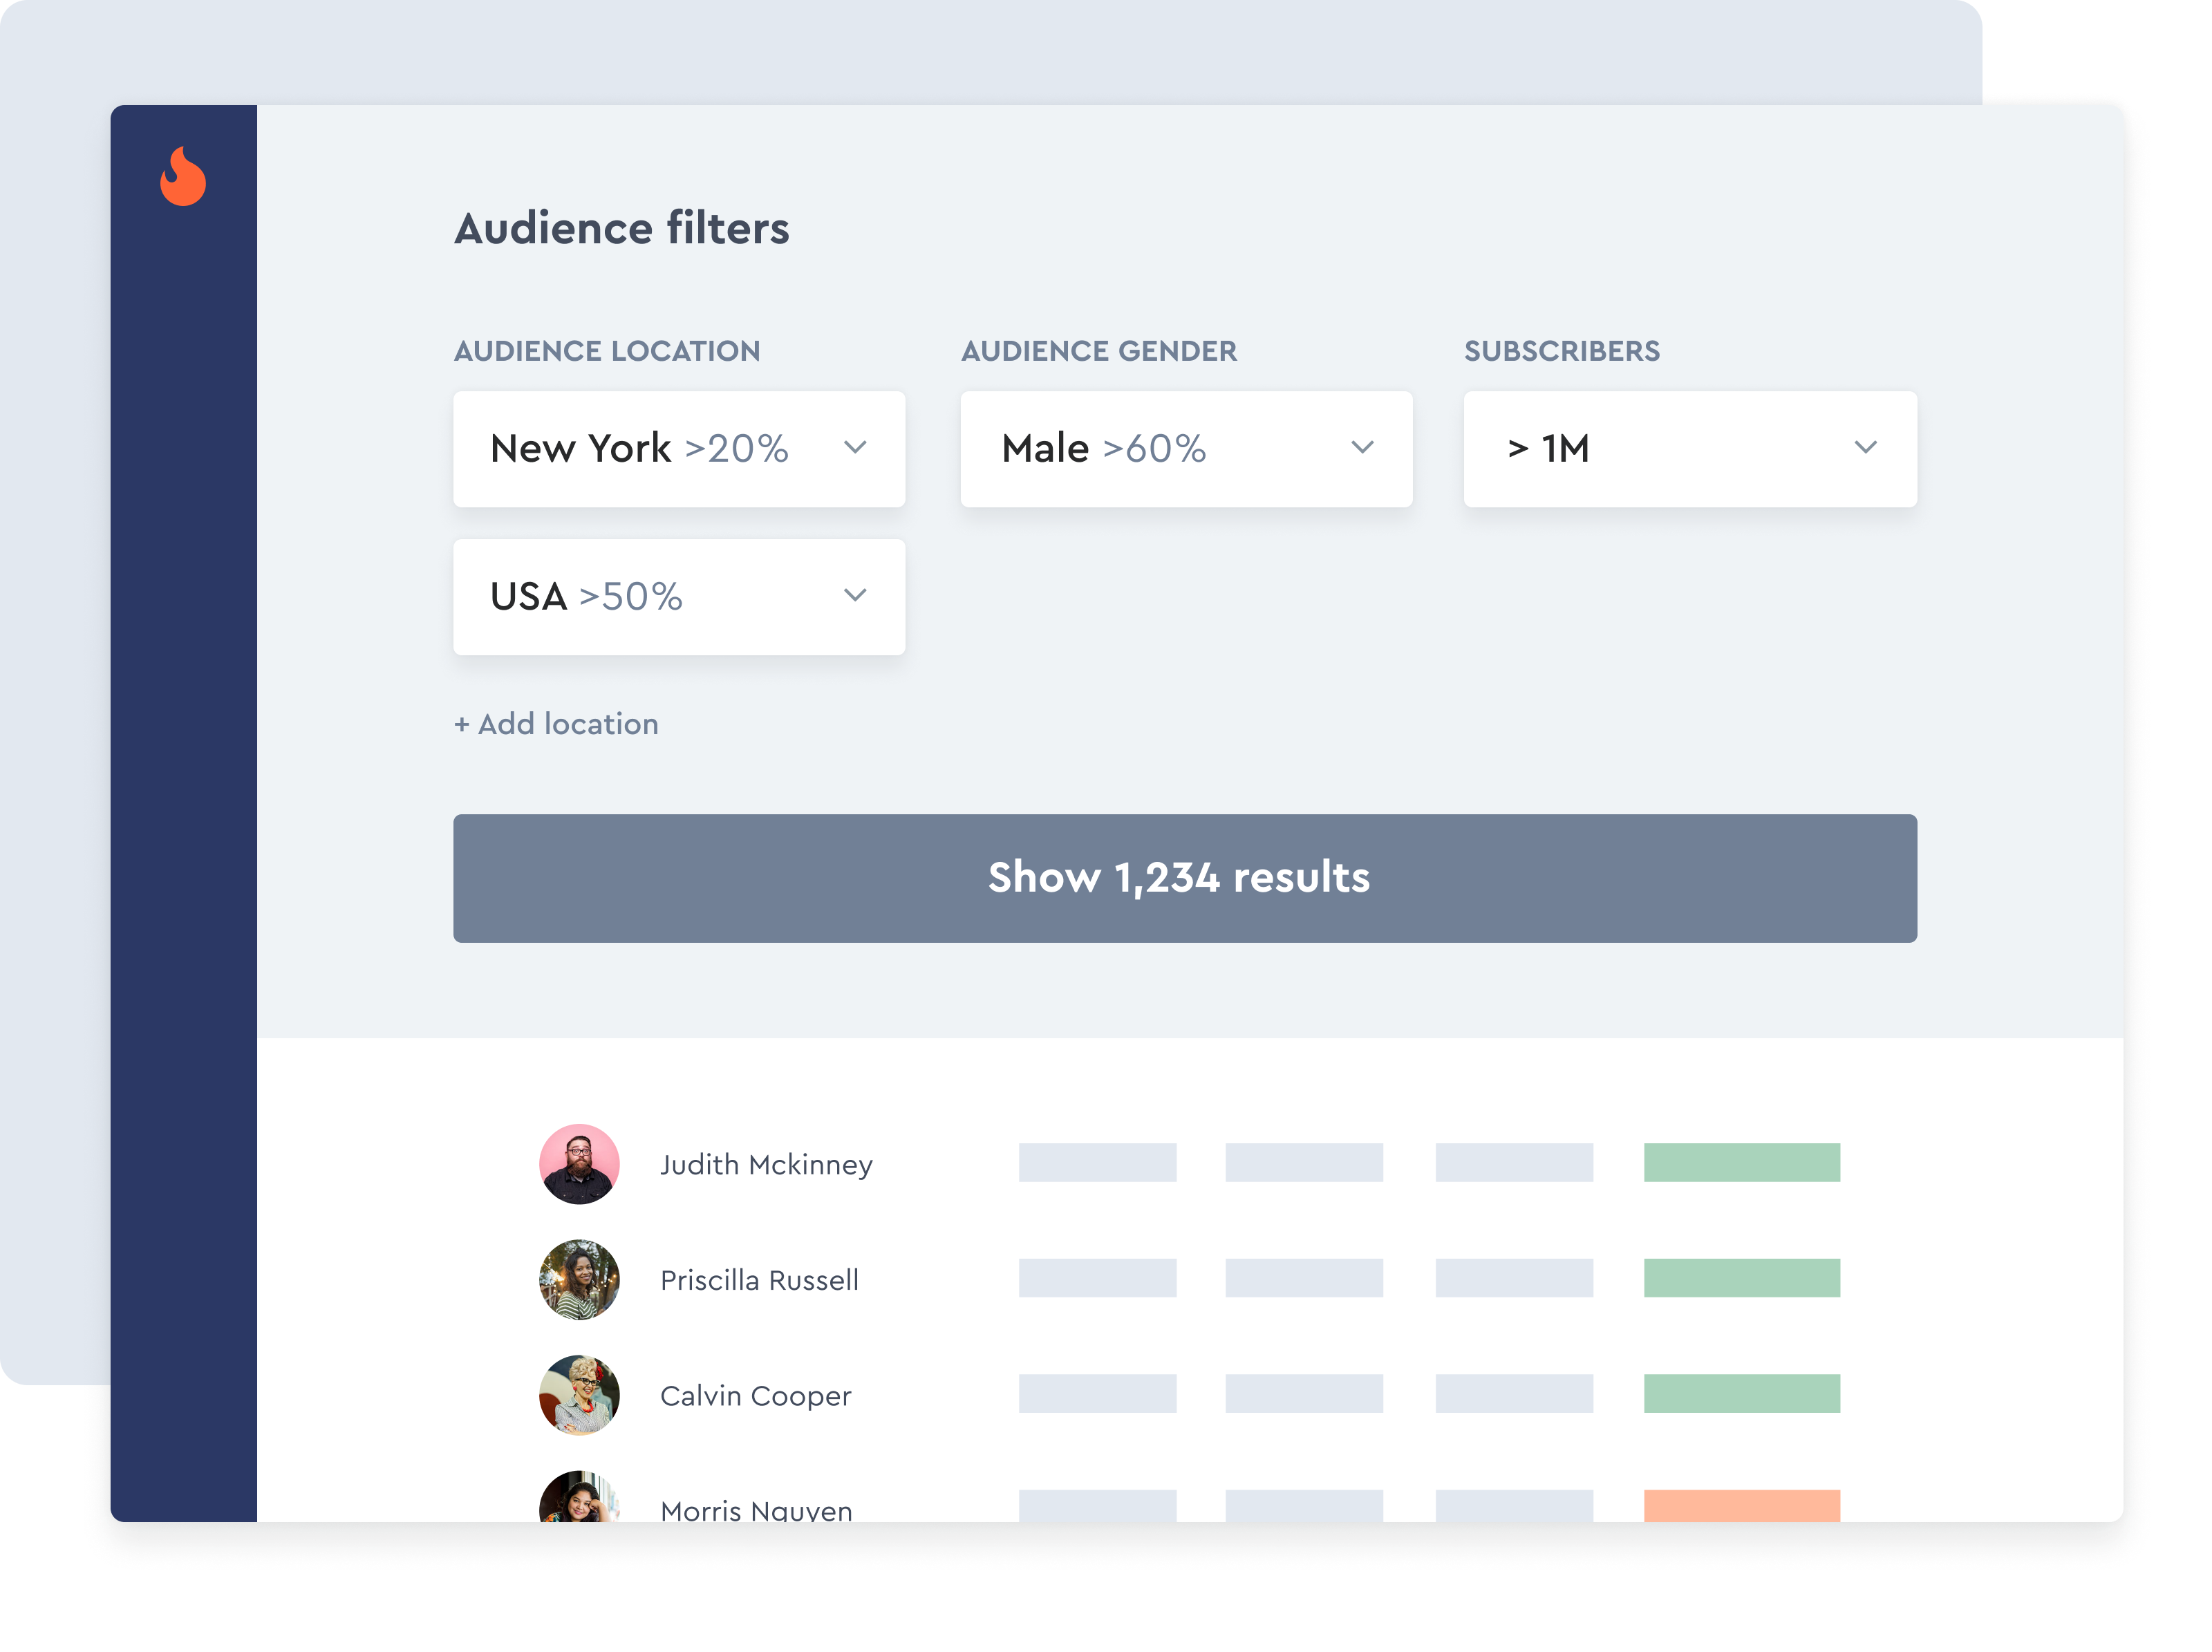Image resolution: width=2212 pixels, height=1652 pixels.
Task: Open the Male >60% gender dropdown
Action: point(1185,449)
